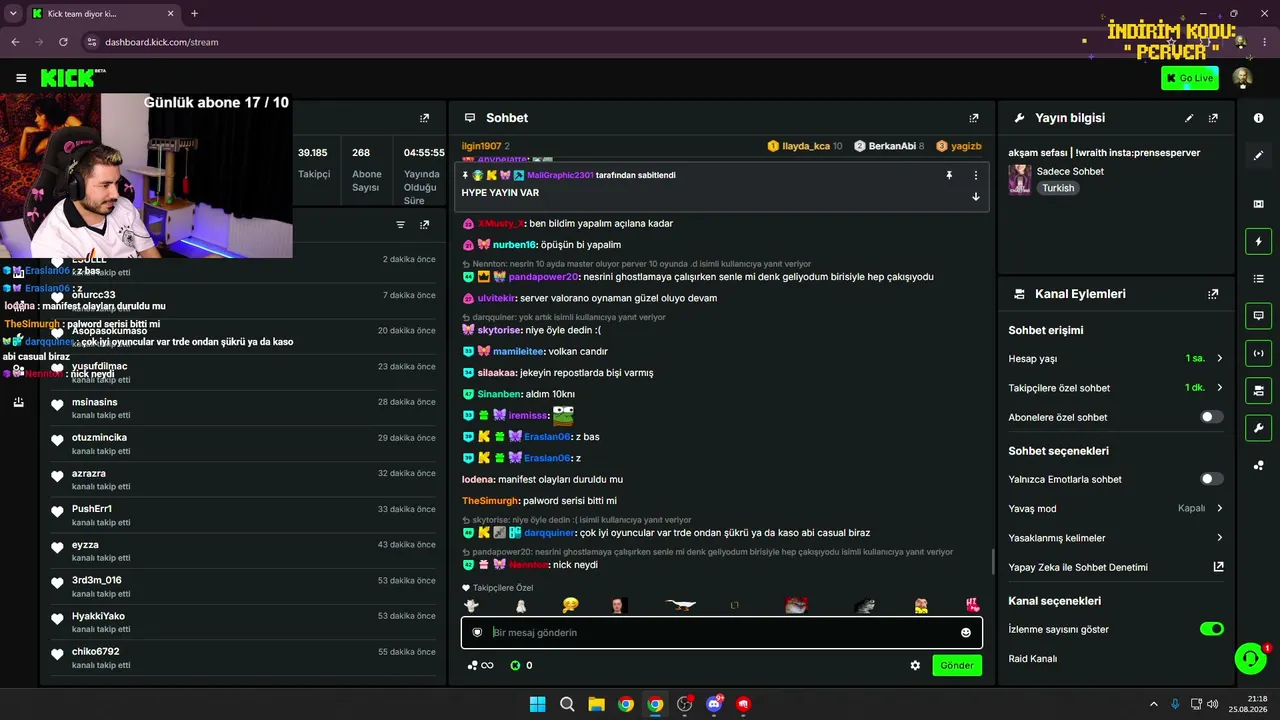The height and width of the screenshot is (720, 1280).
Task: Toggle Yalnızca Emotlarla sohbet switch
Action: coord(1211,479)
